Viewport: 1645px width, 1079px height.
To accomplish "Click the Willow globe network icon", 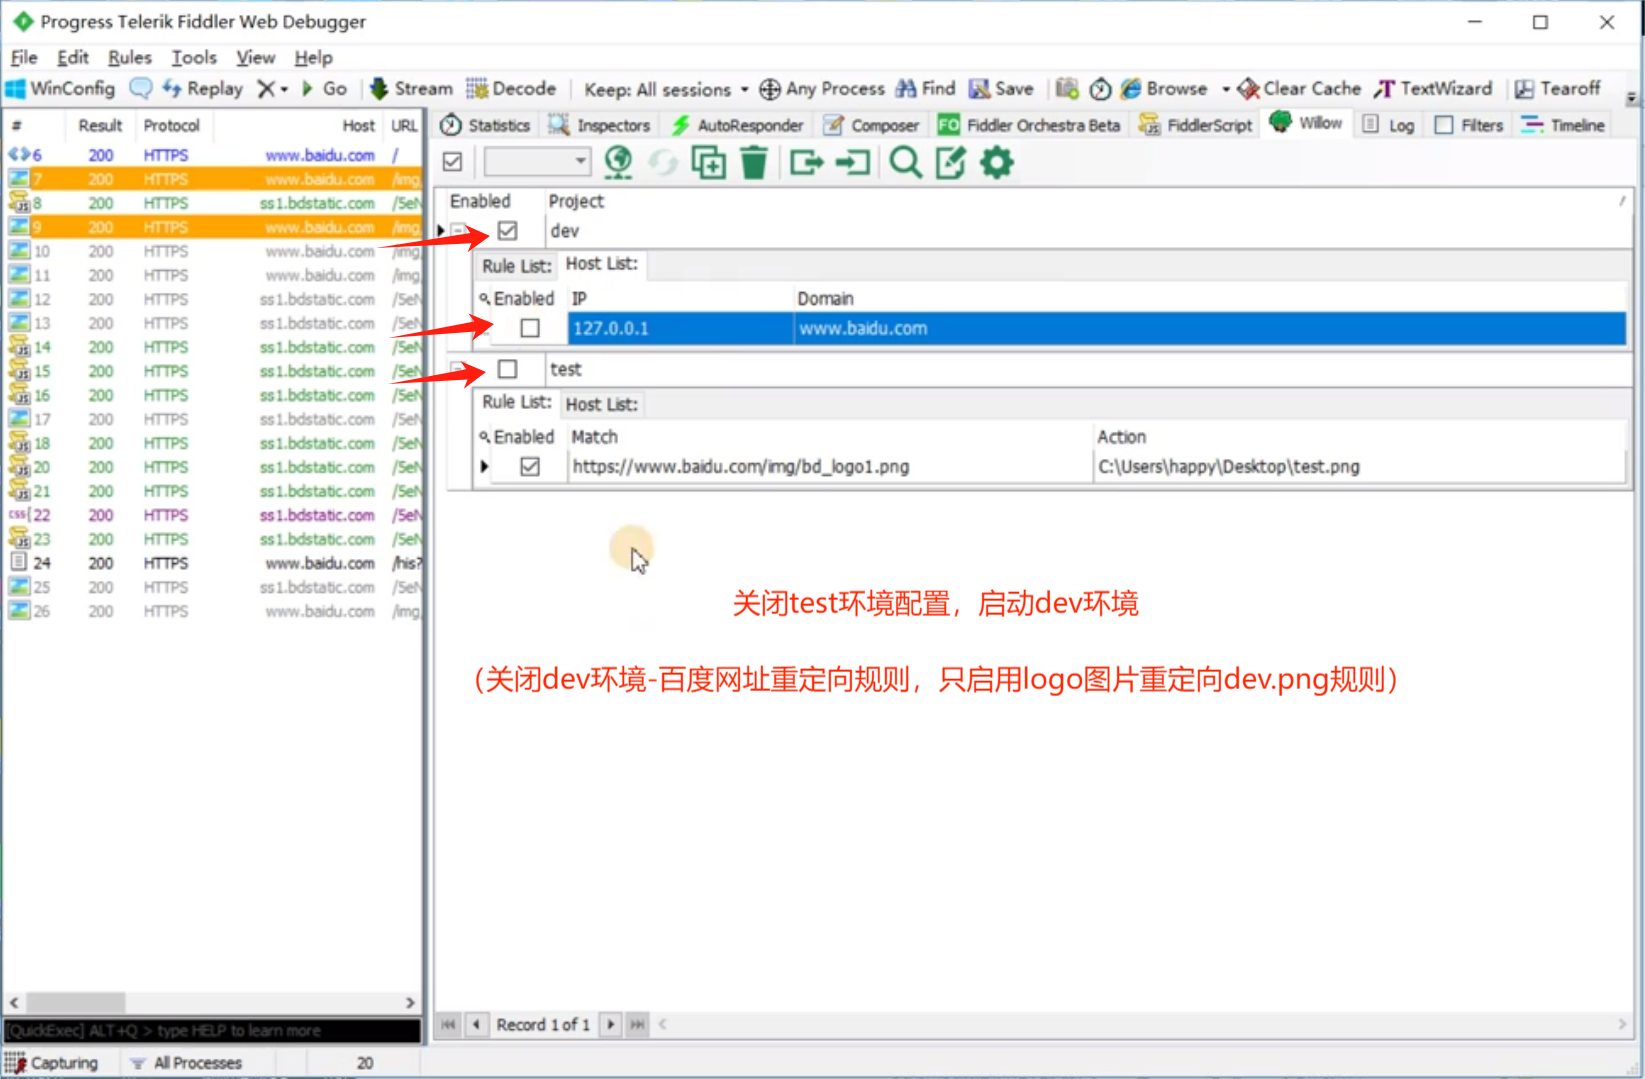I will pyautogui.click(x=618, y=162).
